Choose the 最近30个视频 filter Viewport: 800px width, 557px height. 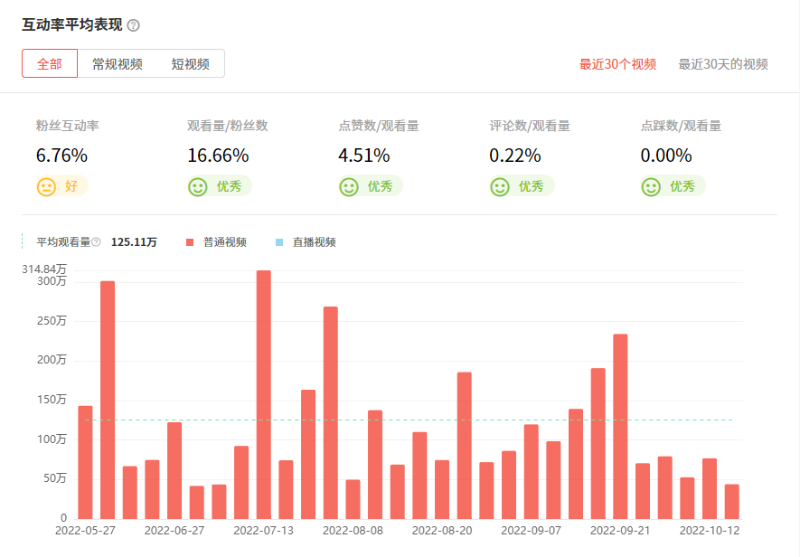click(617, 64)
